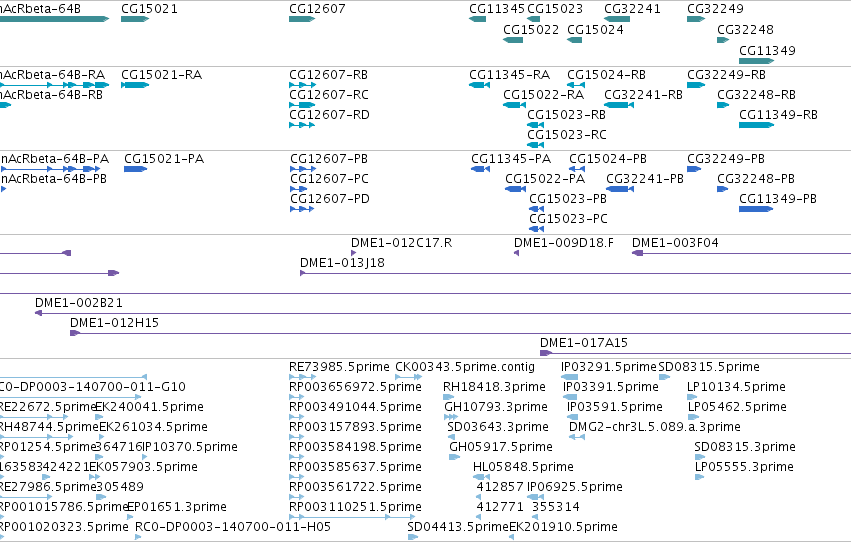Screen dimensions: 851x542
Task: Select EST RC0-DP0003-140700-011-H05
Action: (138, 538)
